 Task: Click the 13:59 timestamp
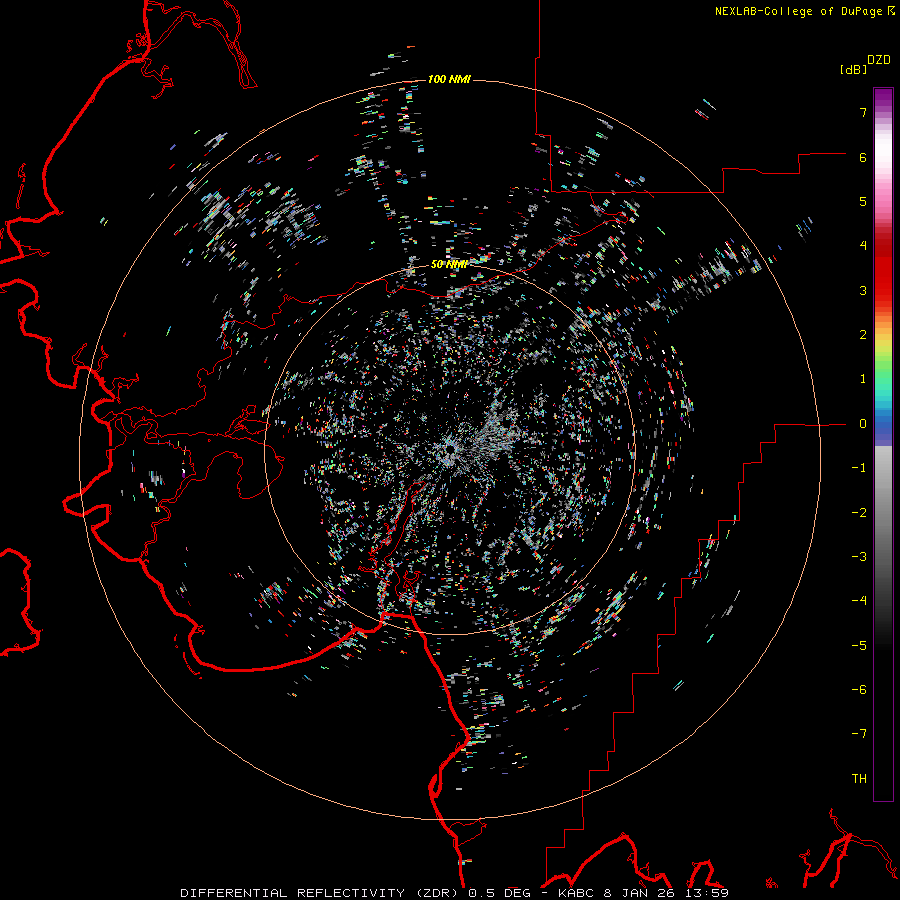point(706,893)
